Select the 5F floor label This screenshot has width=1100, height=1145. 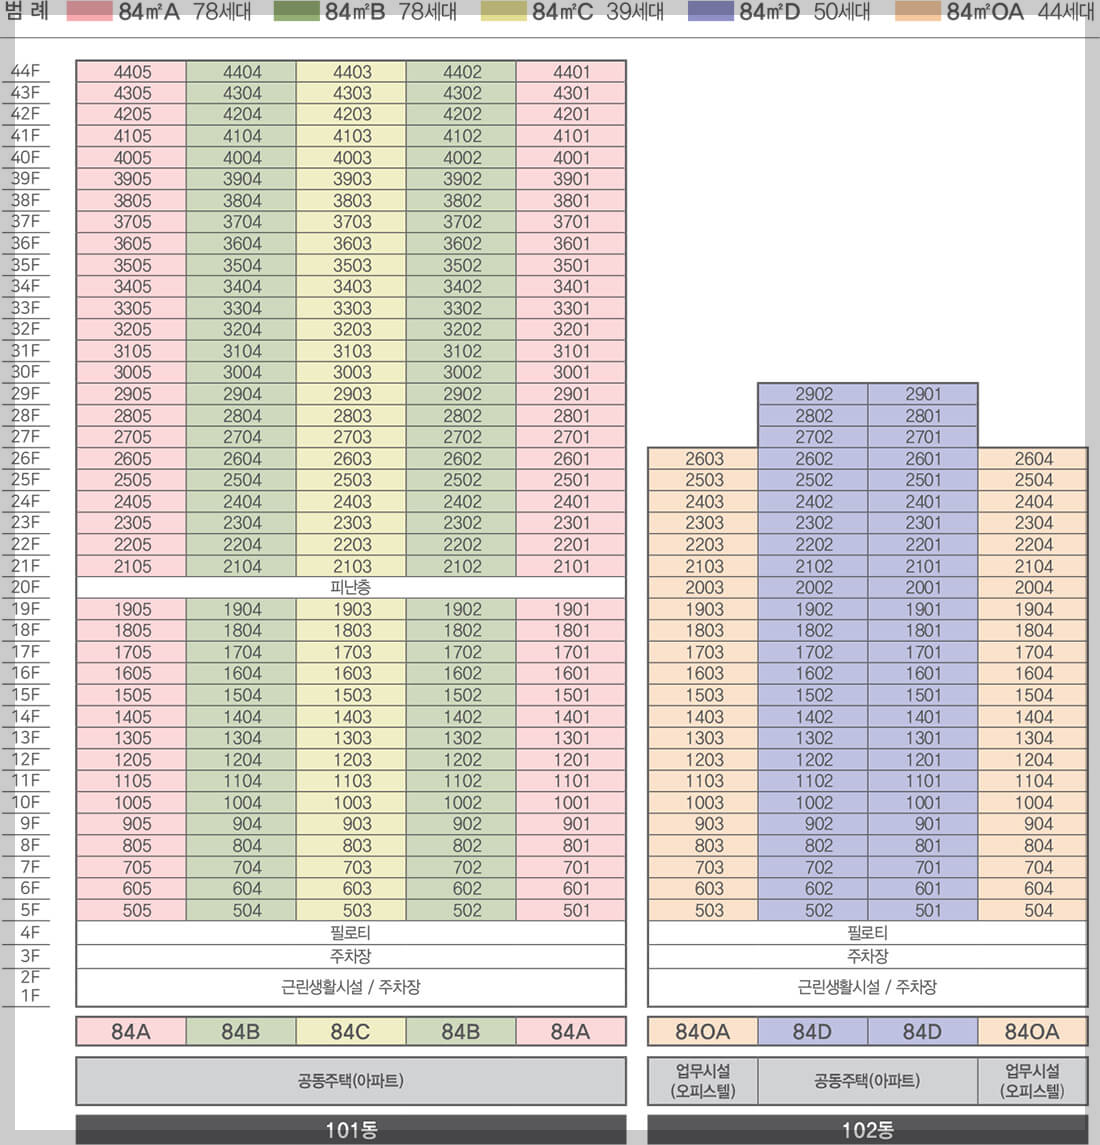click(30, 909)
